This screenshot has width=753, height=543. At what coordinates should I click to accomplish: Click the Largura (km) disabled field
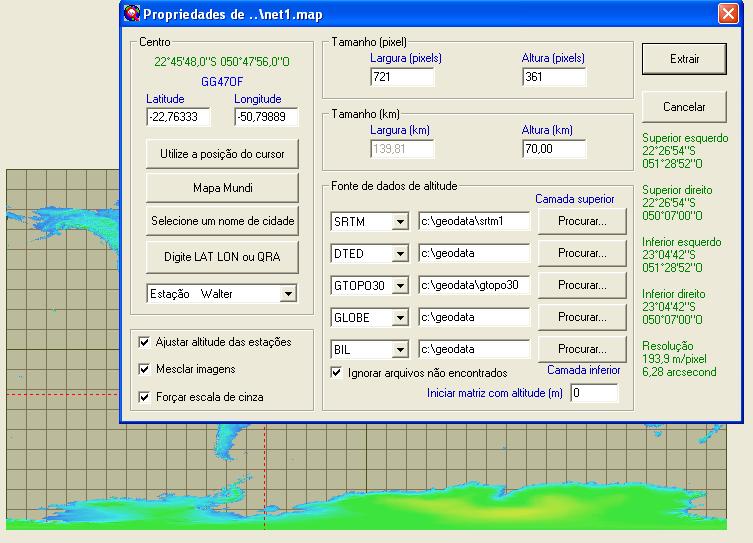(402, 149)
